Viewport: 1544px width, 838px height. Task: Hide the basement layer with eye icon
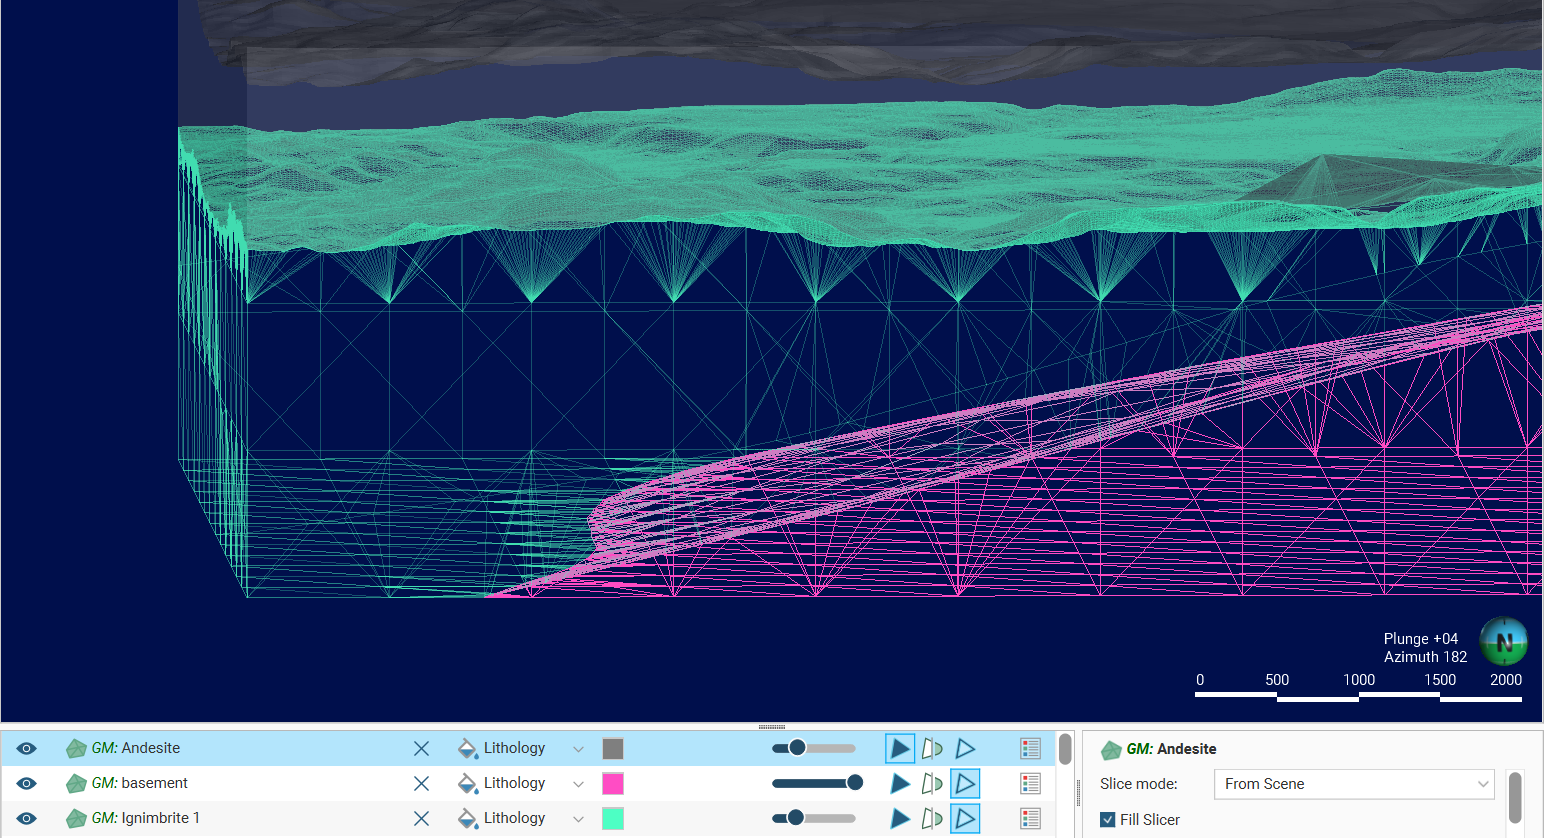(x=27, y=783)
